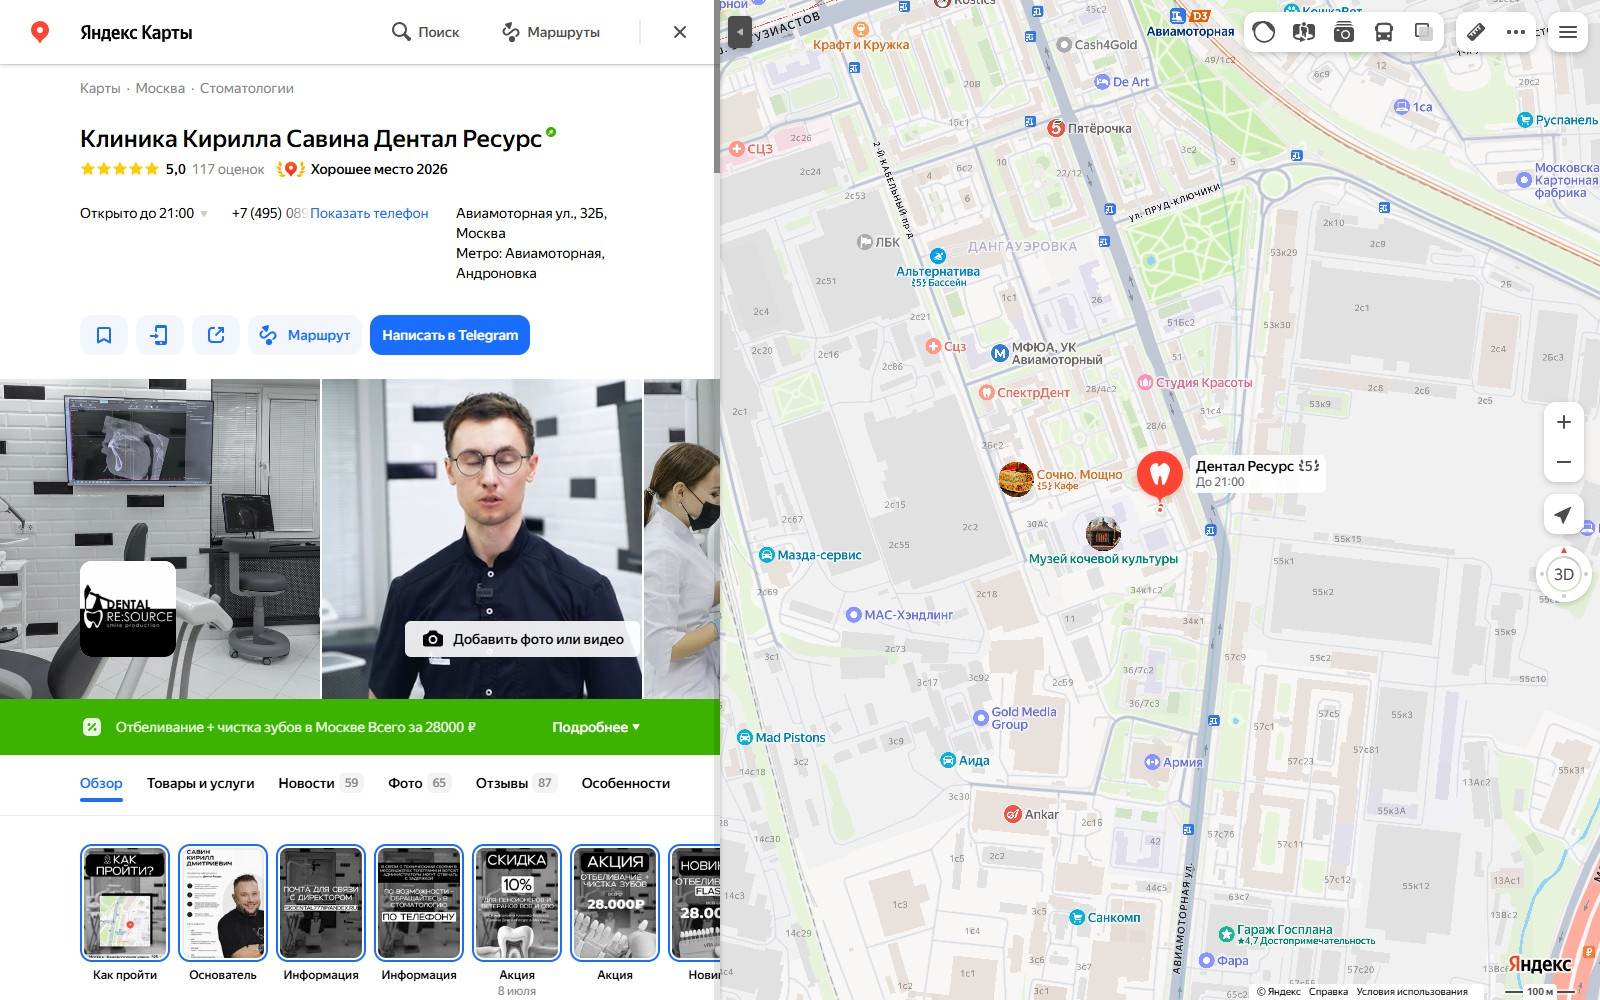Switch to Особенности tab
This screenshot has height=1000, width=1600.
point(626,783)
